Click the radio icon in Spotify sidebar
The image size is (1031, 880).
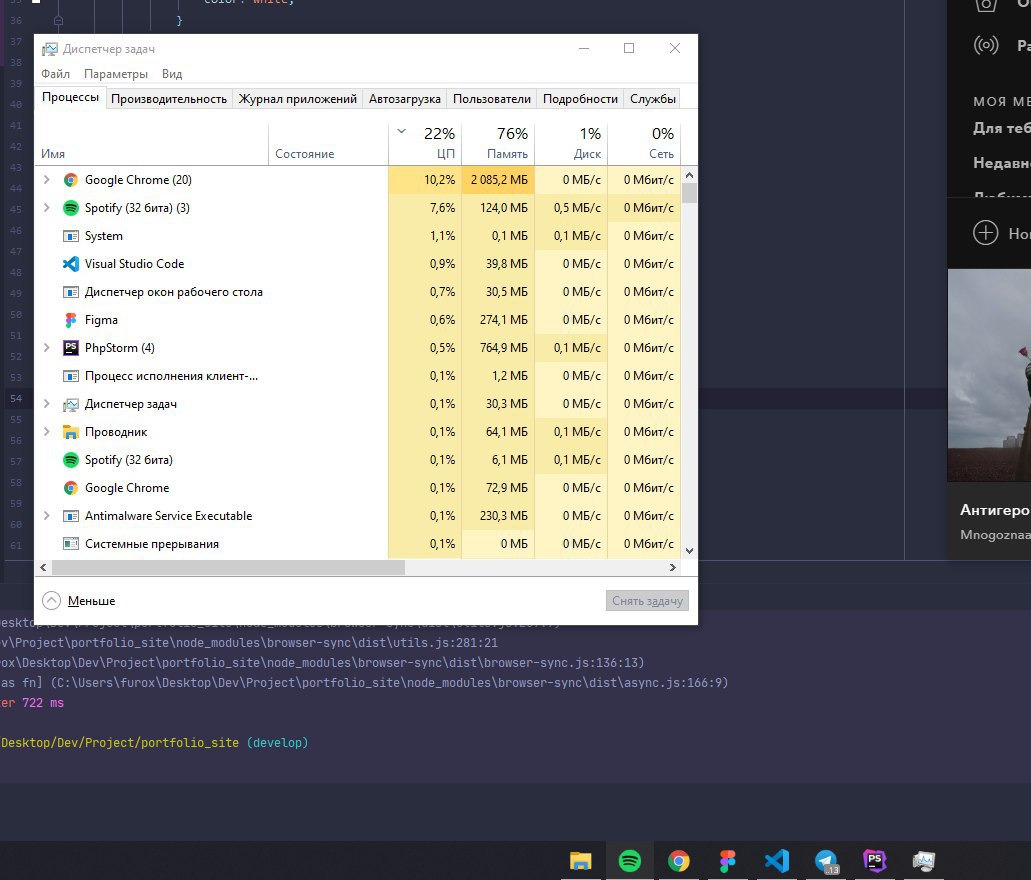[986, 45]
